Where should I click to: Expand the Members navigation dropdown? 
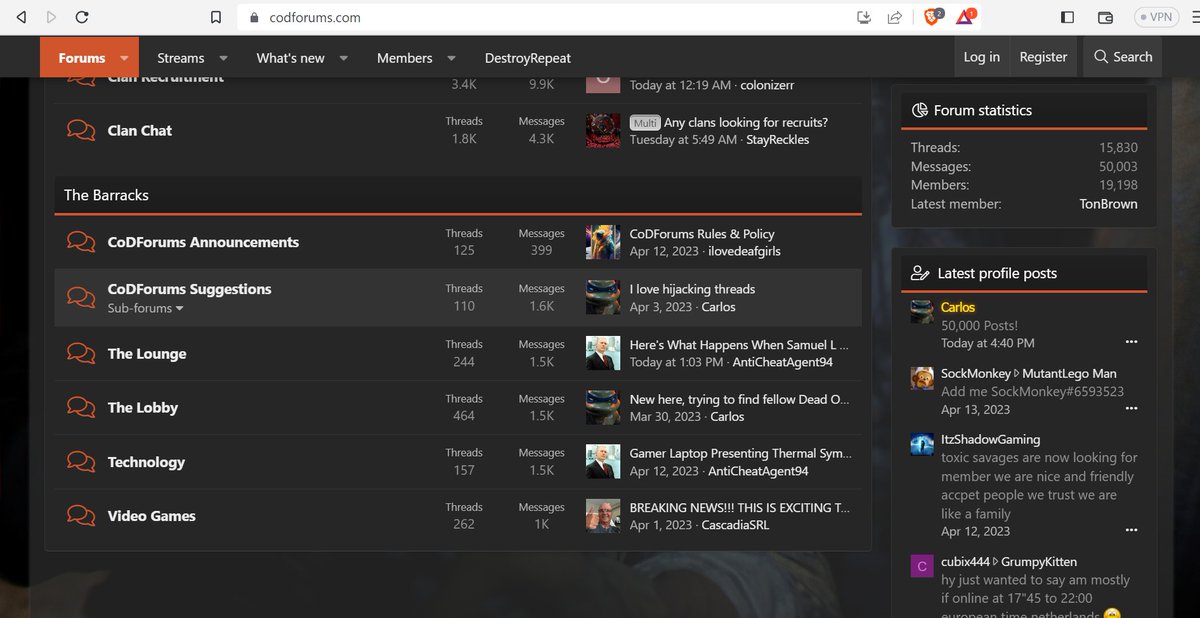[x=451, y=57]
